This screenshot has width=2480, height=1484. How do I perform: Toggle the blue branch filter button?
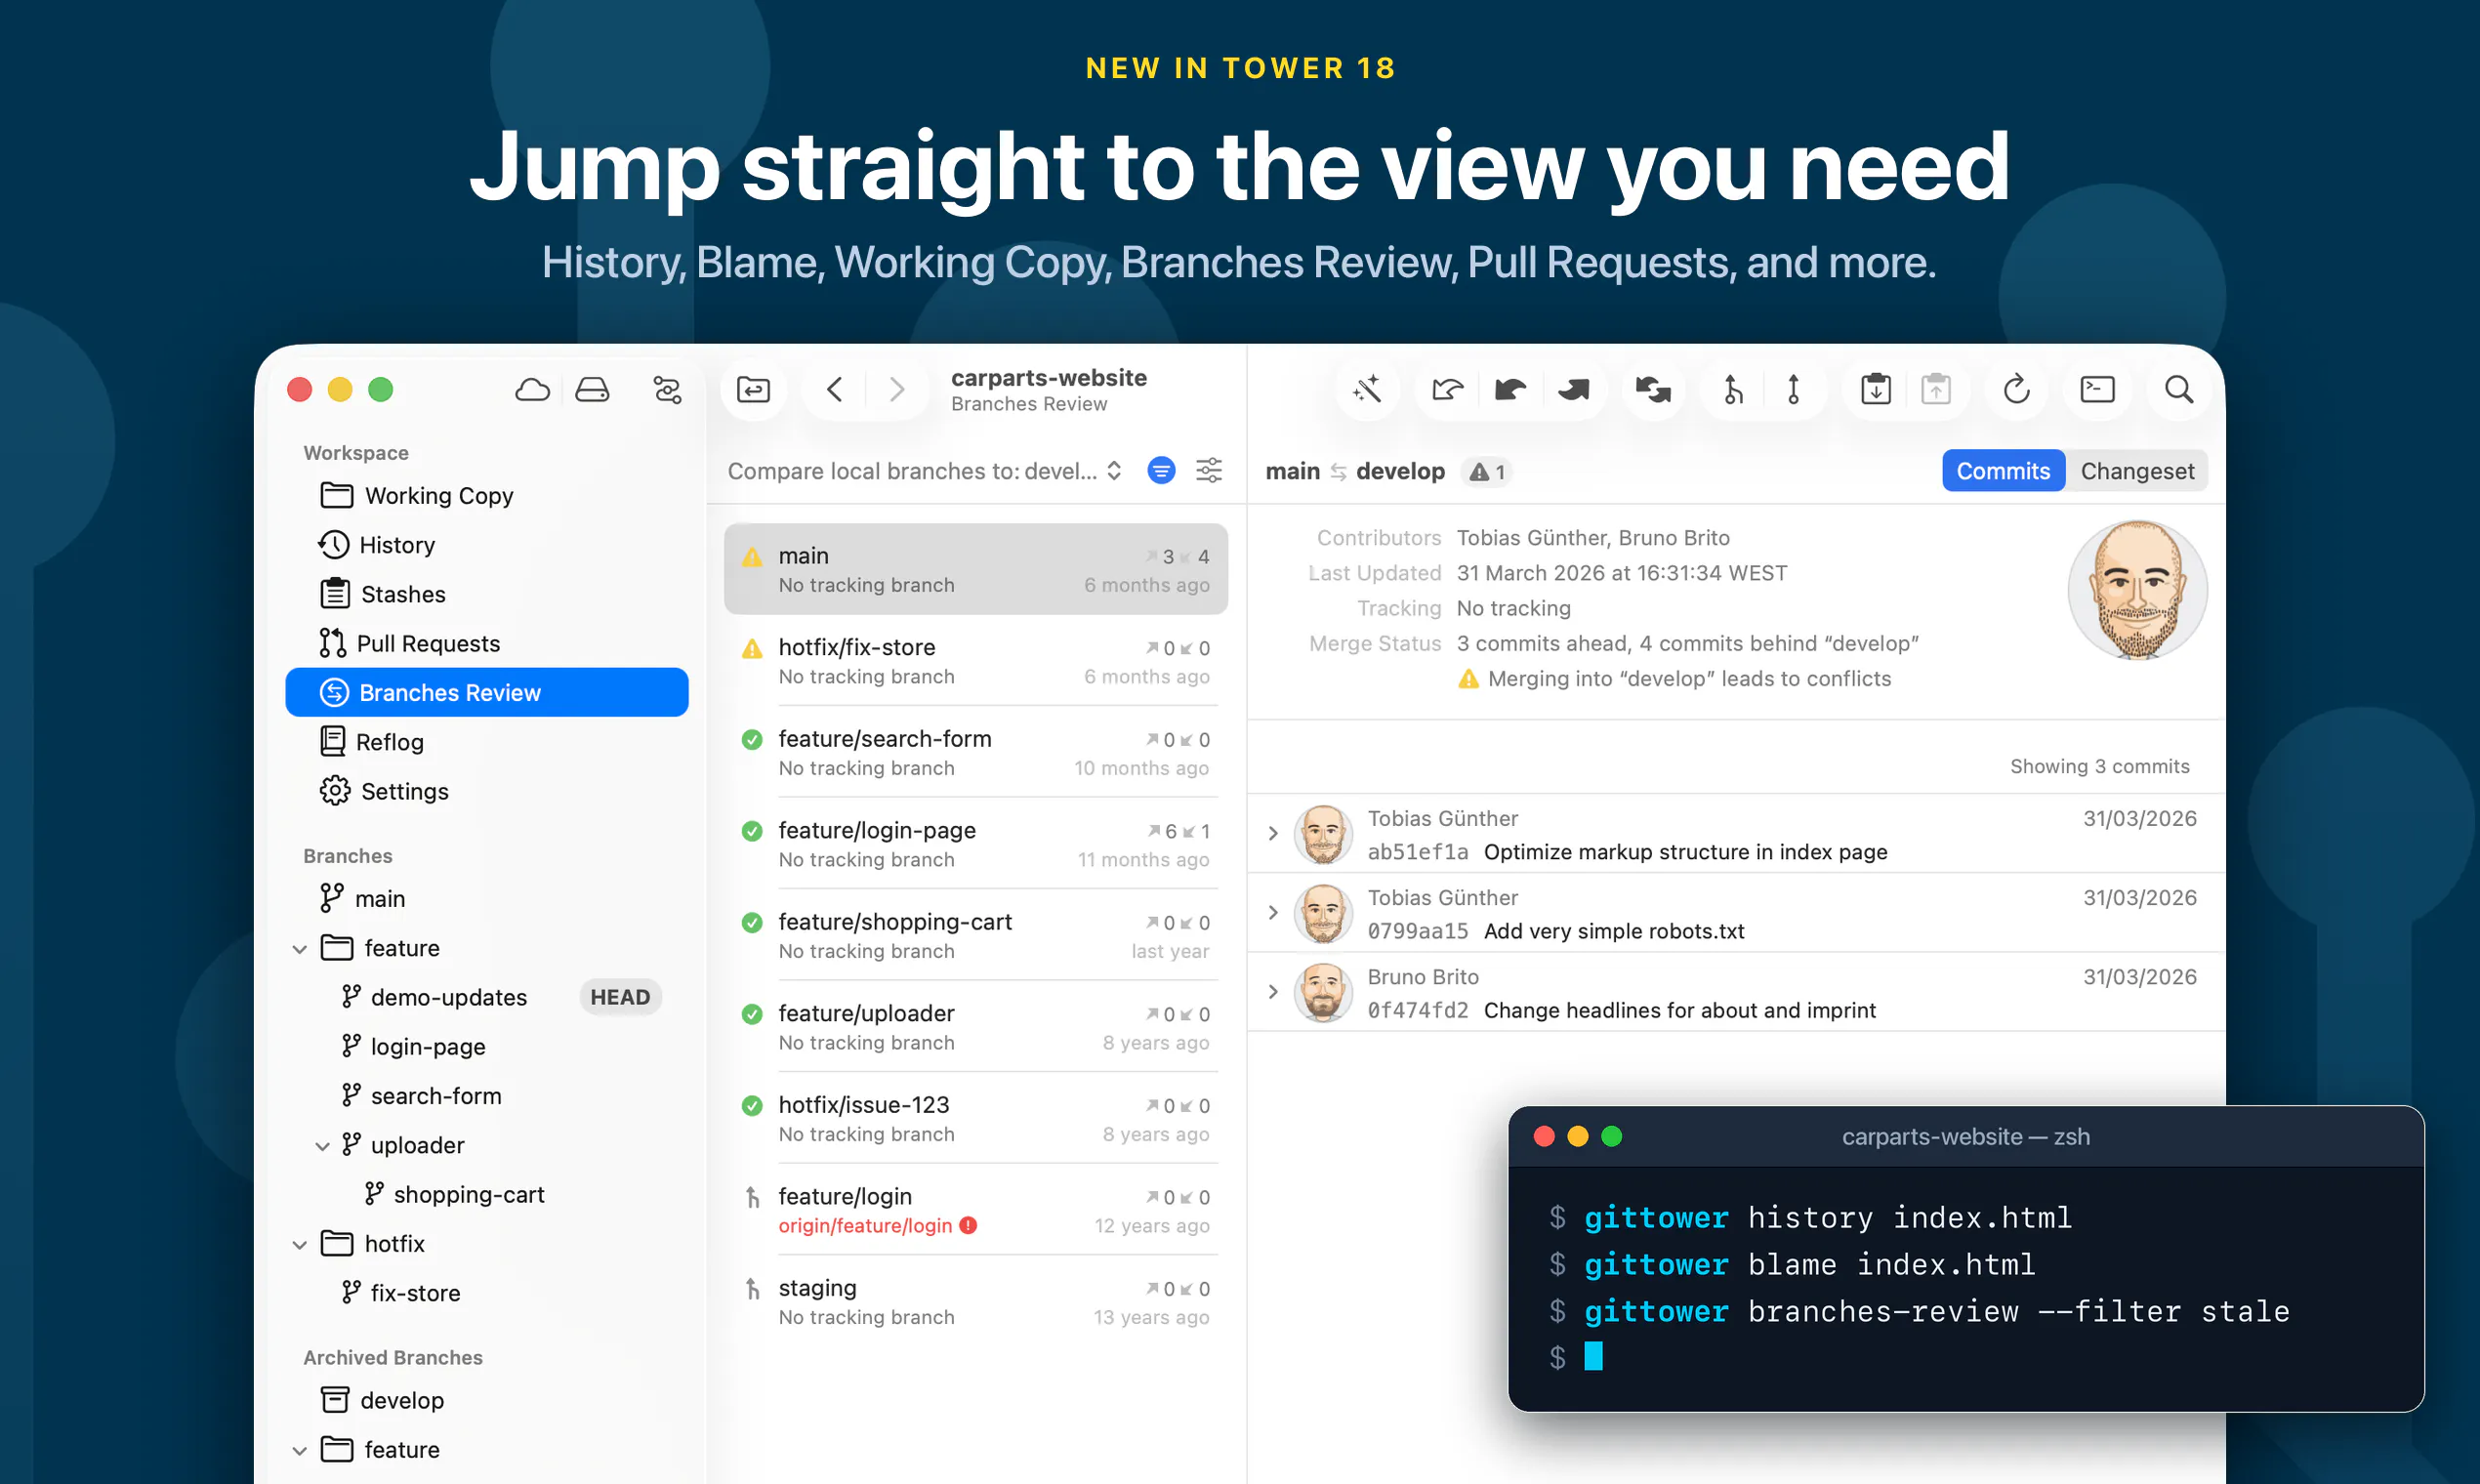tap(1161, 470)
